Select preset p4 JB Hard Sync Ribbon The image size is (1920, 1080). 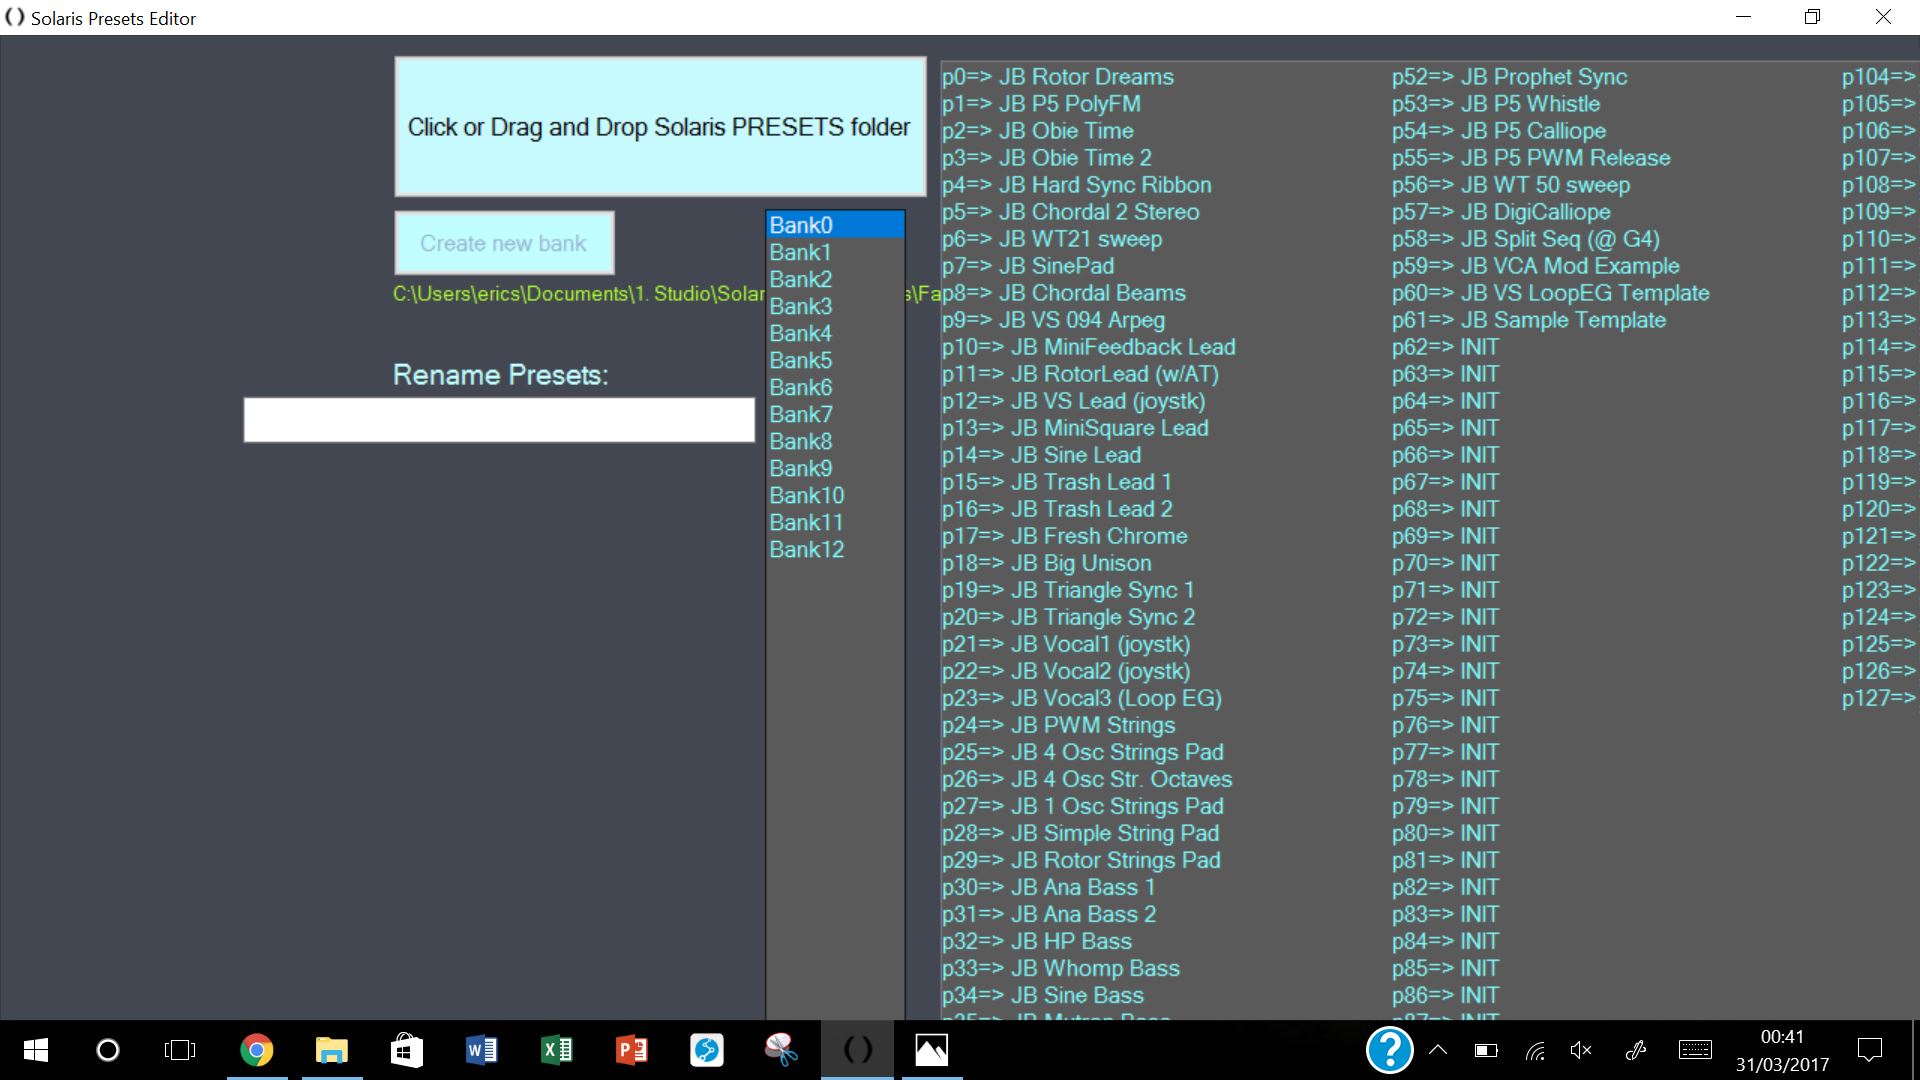(x=1077, y=185)
